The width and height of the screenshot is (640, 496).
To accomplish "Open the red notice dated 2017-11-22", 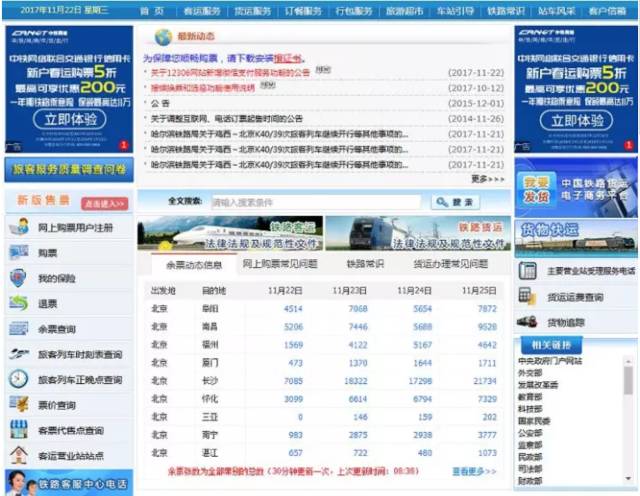I will tap(230, 73).
